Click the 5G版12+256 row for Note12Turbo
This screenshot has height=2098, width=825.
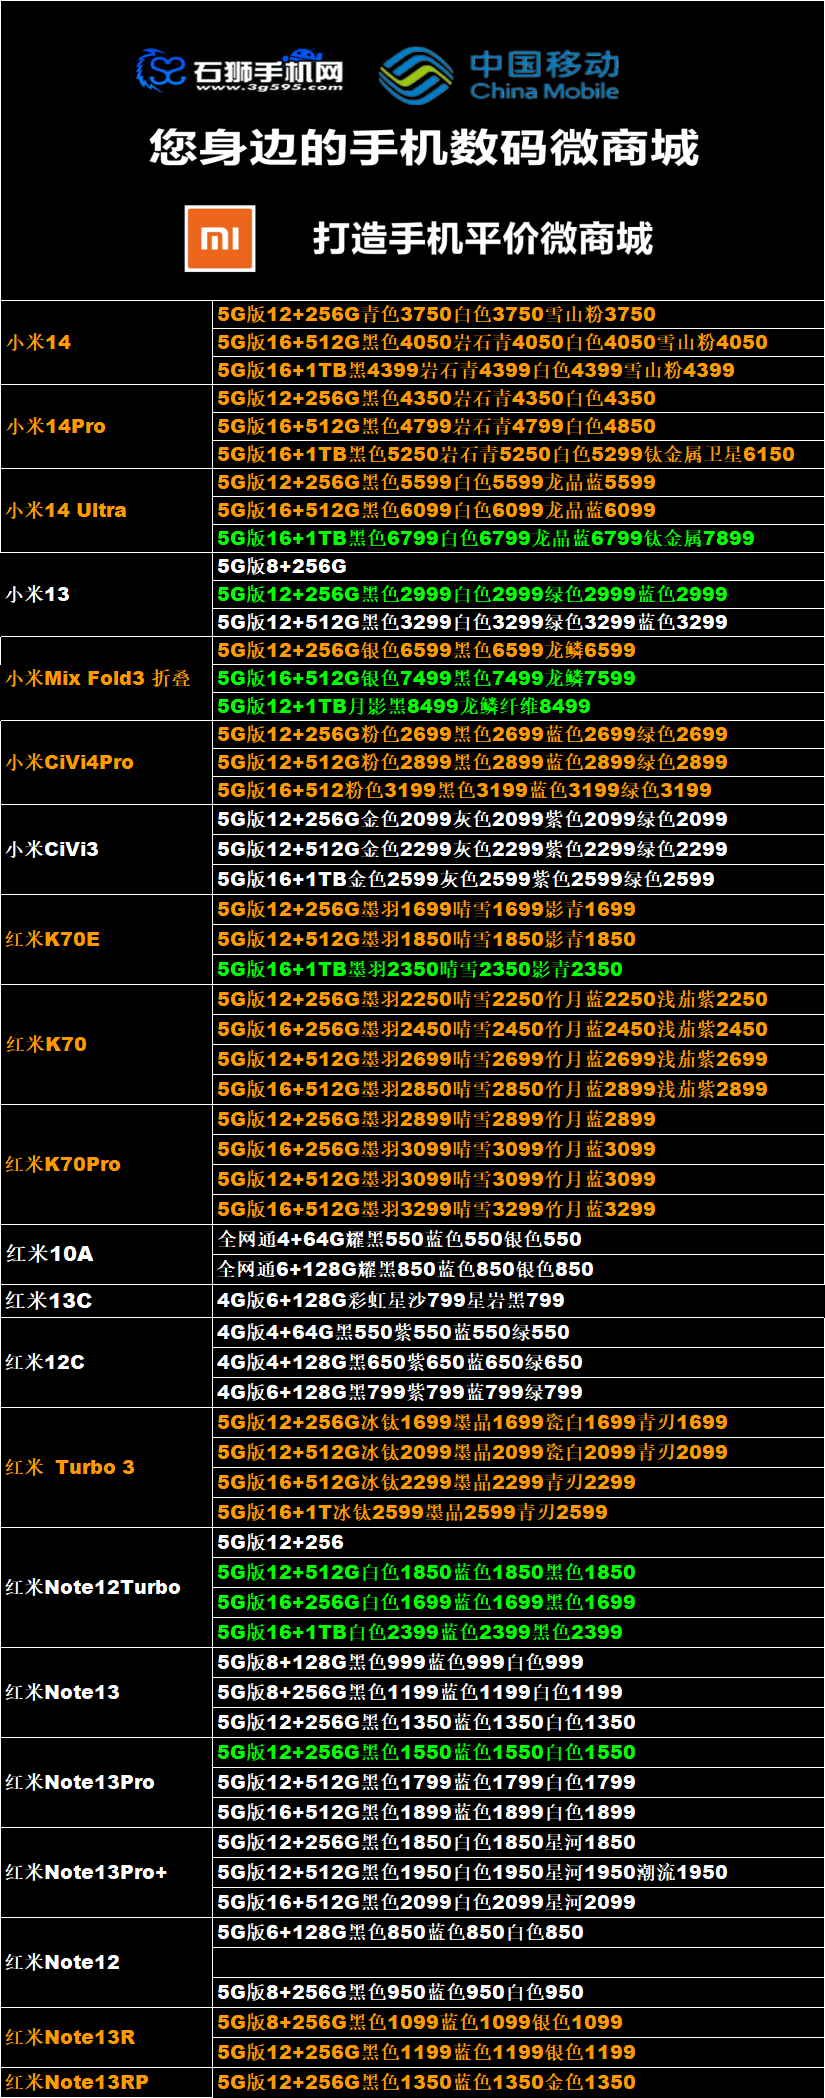click(518, 1542)
